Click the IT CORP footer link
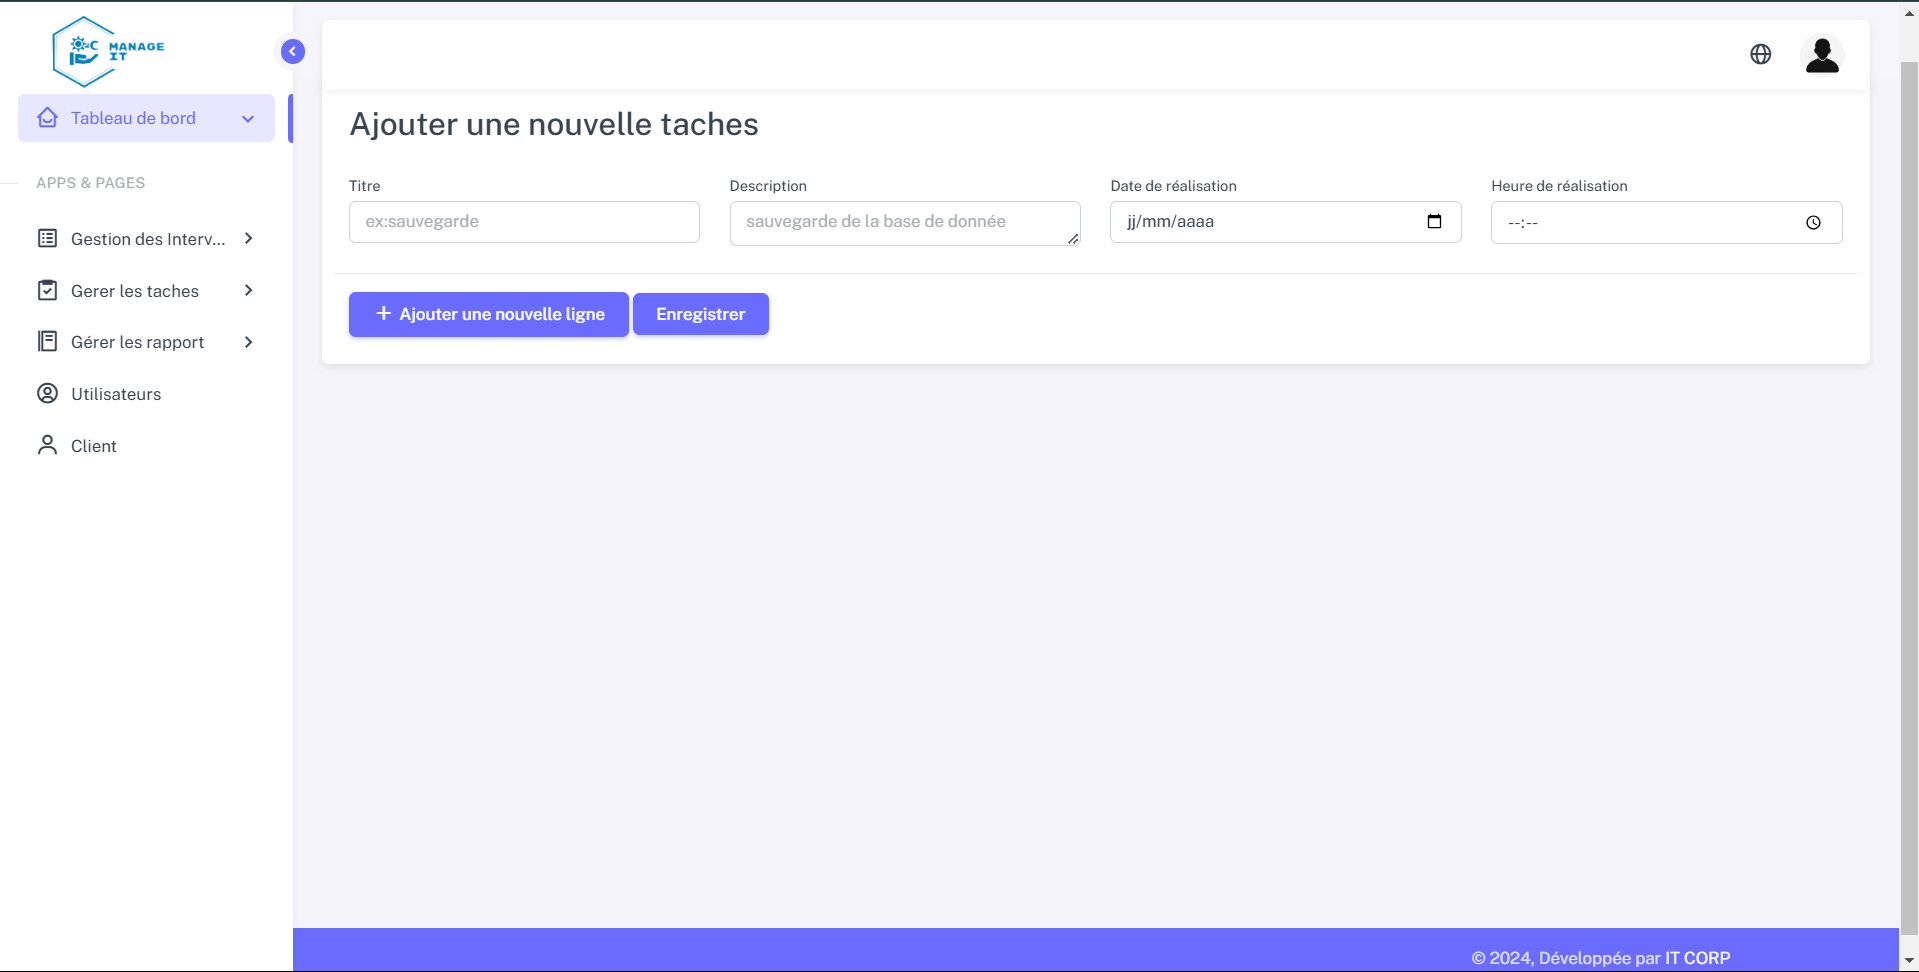The height and width of the screenshot is (972, 1919). pos(1697,957)
